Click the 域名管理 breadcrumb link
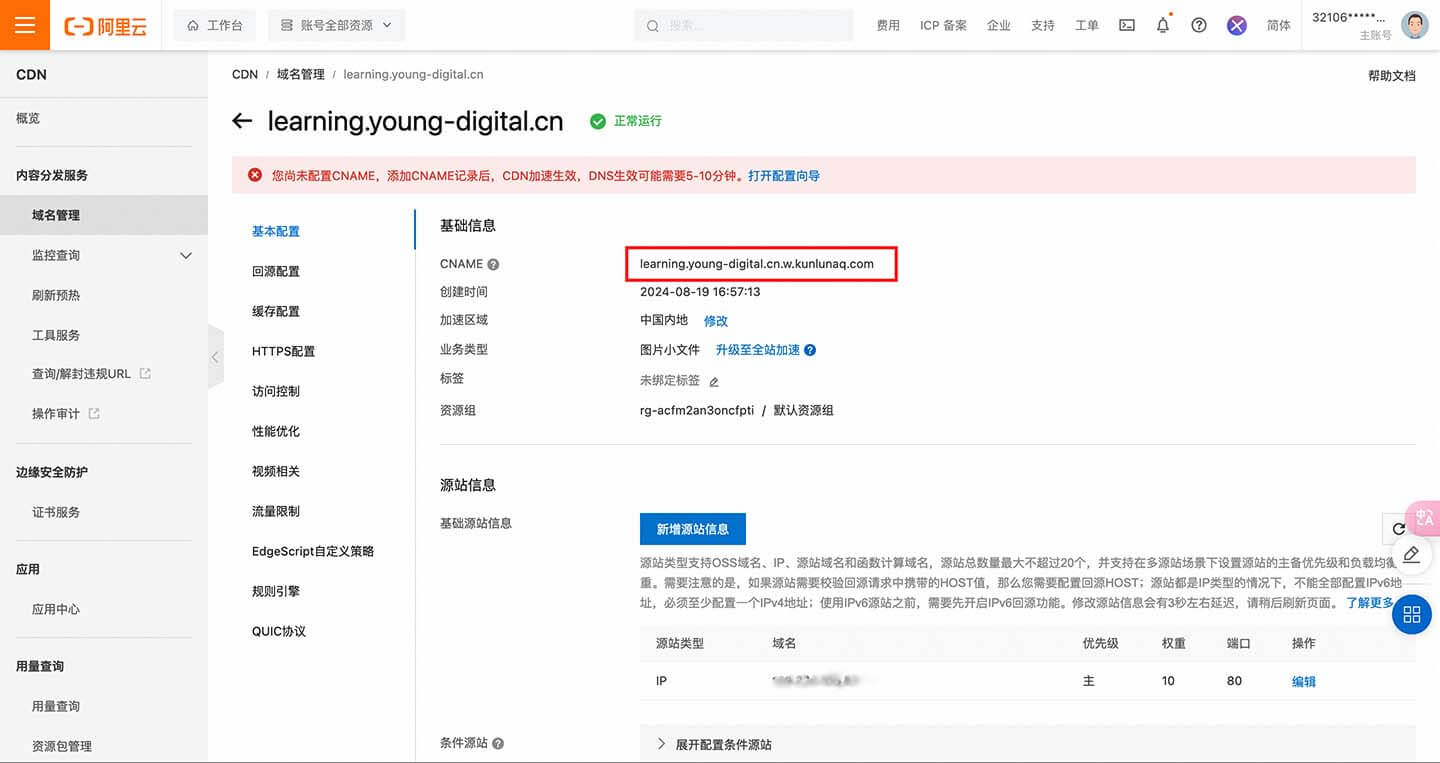This screenshot has height=763, width=1440. click(x=301, y=75)
